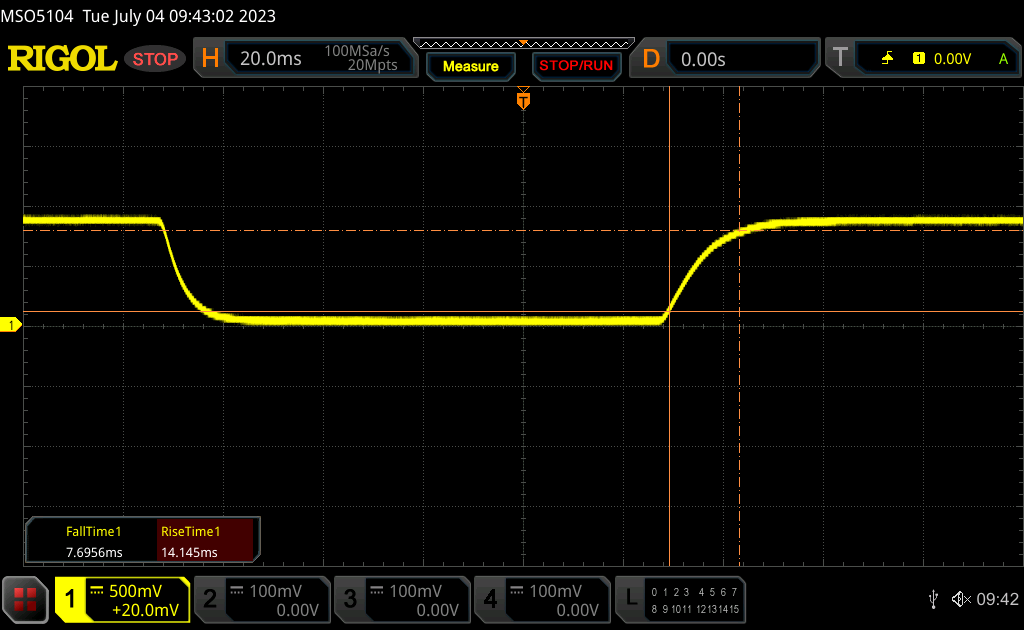Click the RIGOL logo
This screenshot has width=1024, height=630.
click(62, 59)
